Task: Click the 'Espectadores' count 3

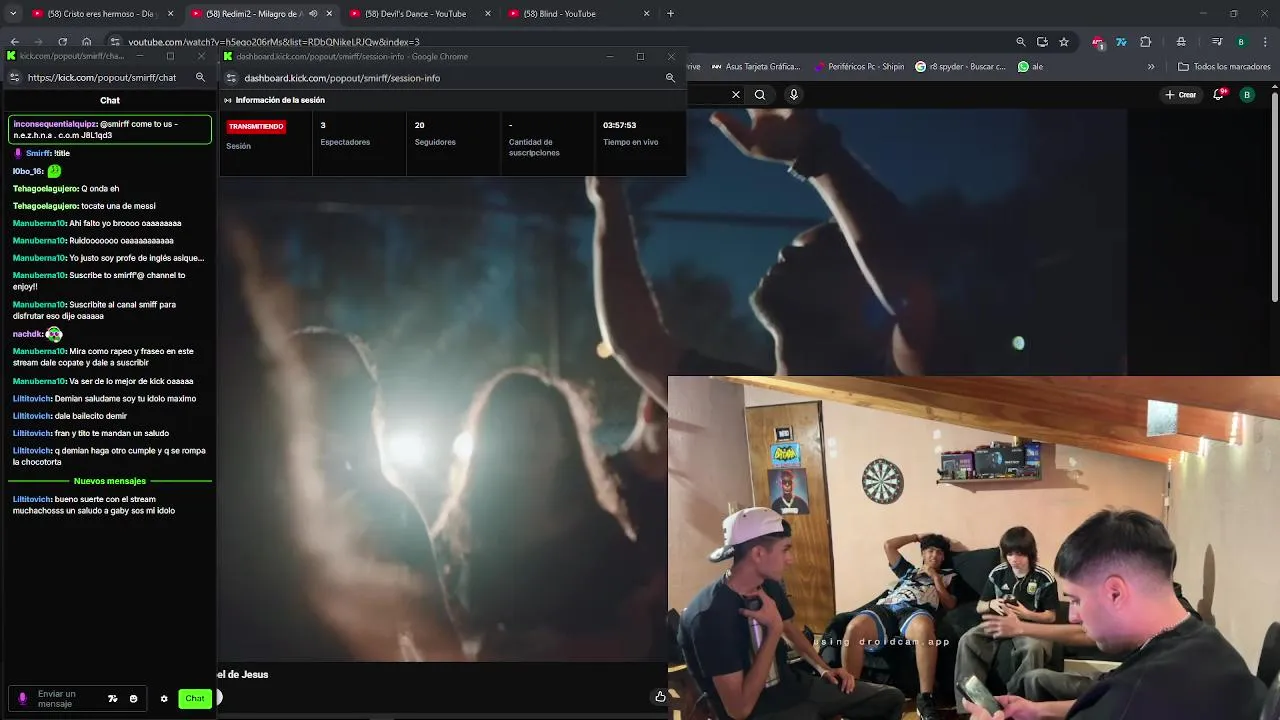Action: (x=323, y=125)
